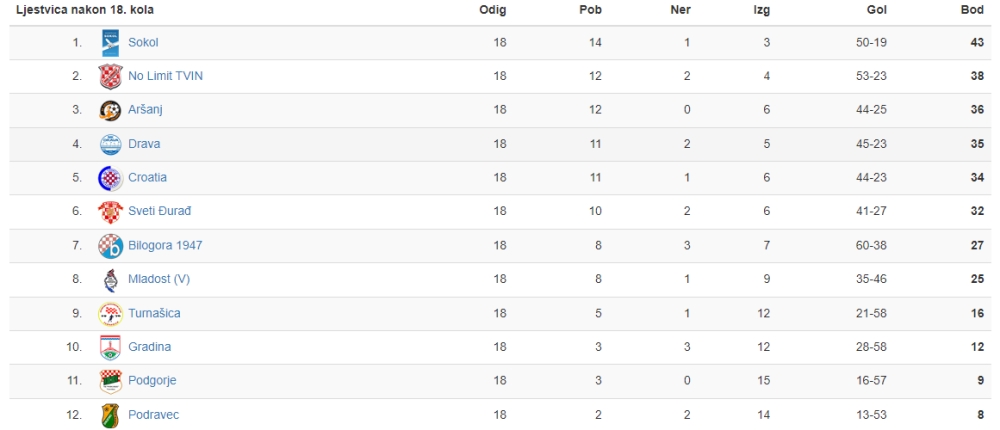Open the Sveti Đurađ team link
The image size is (1000, 430).
159,212
